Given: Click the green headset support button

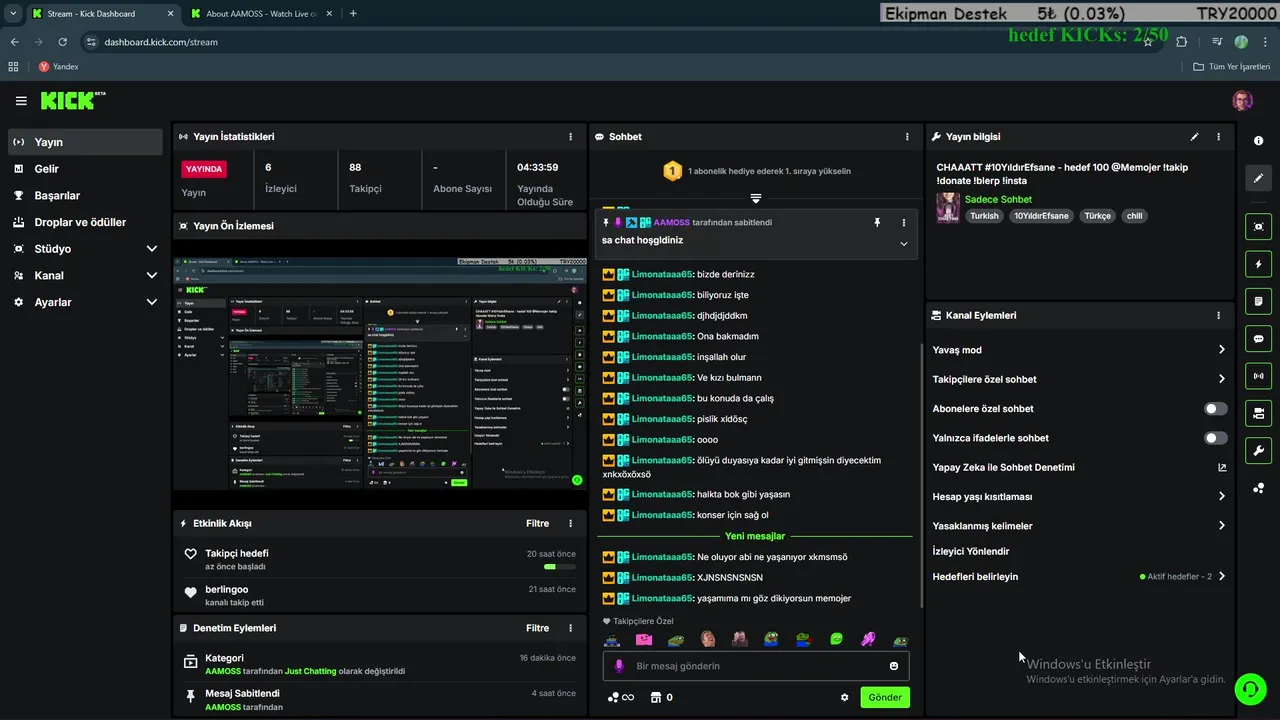Looking at the screenshot, I should click(x=1249, y=688).
